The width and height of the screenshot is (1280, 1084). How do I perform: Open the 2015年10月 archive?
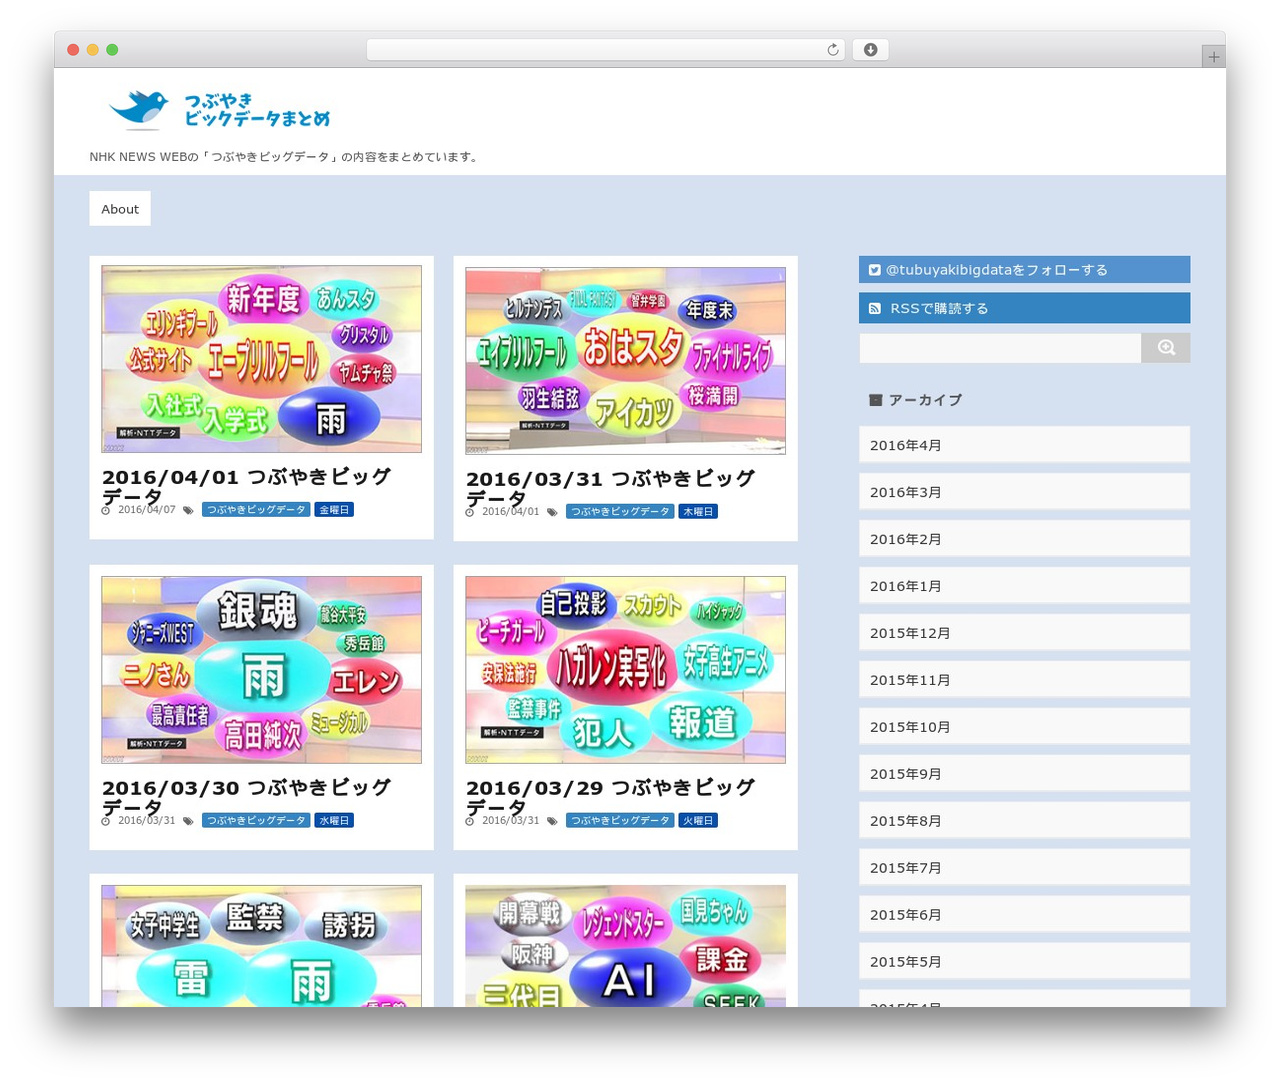point(1024,727)
